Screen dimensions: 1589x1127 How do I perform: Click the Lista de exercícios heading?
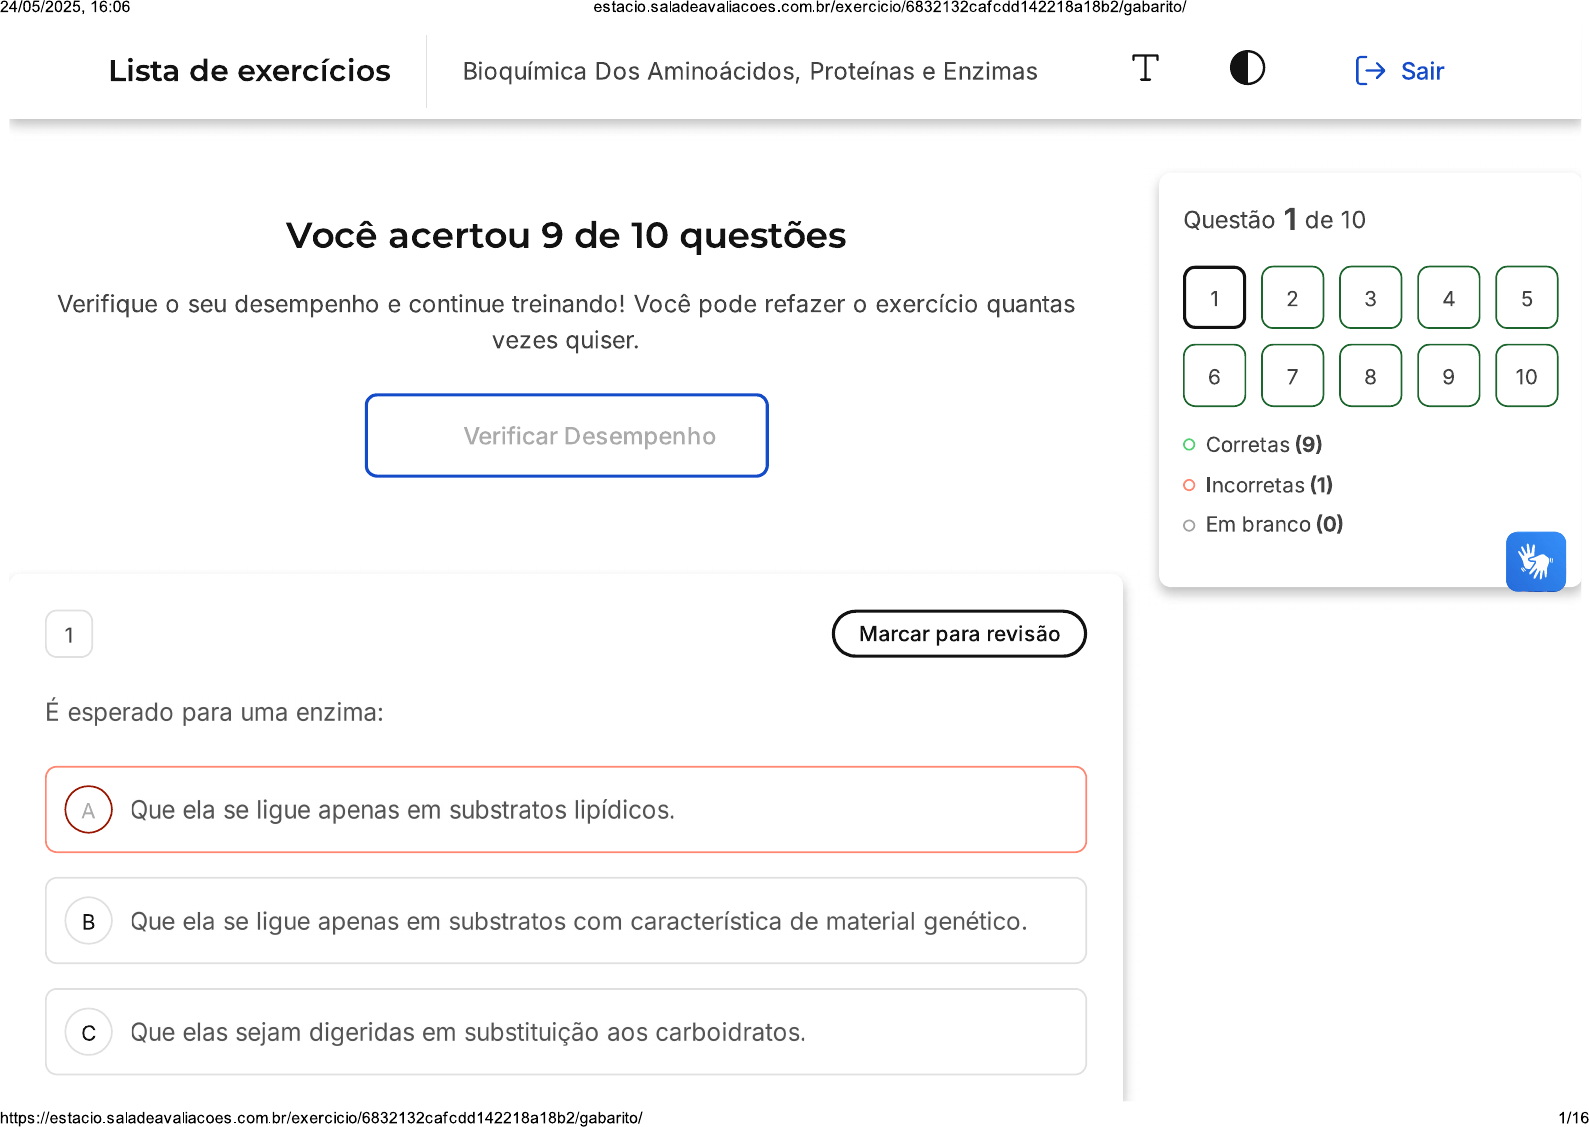click(249, 71)
